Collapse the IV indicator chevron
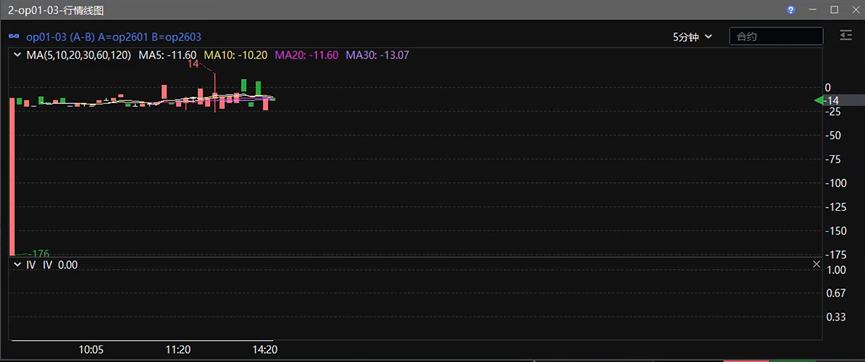This screenshot has width=865, height=362. 17,265
